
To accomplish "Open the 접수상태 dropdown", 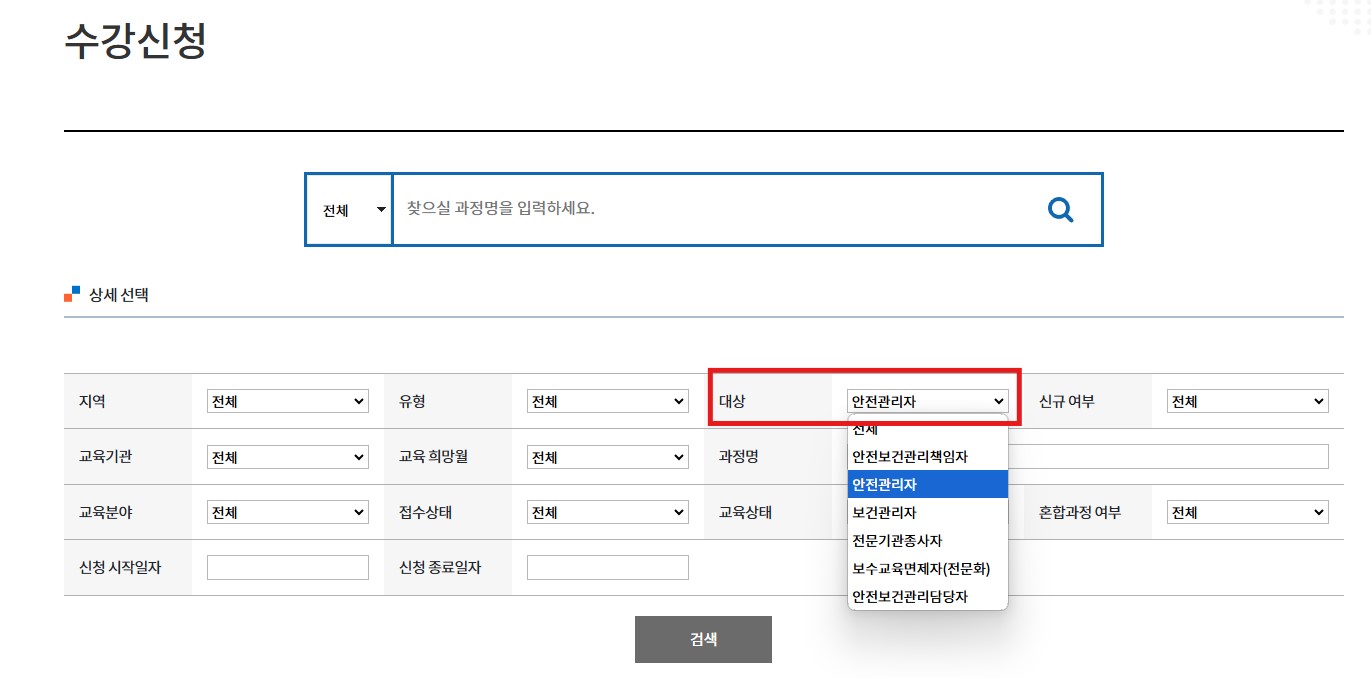I will coord(607,511).
